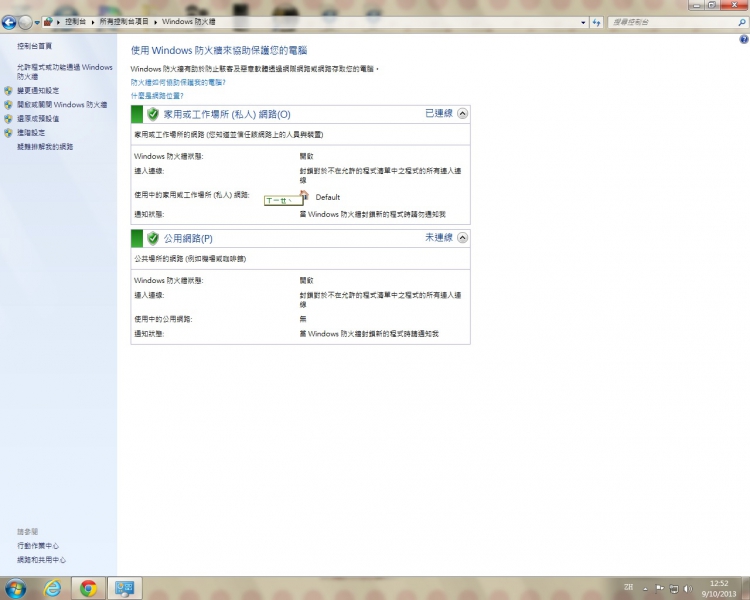This screenshot has height=600, width=750.
Task: Go to 所有控制台項目 in the breadcrumb
Action: coord(124,22)
